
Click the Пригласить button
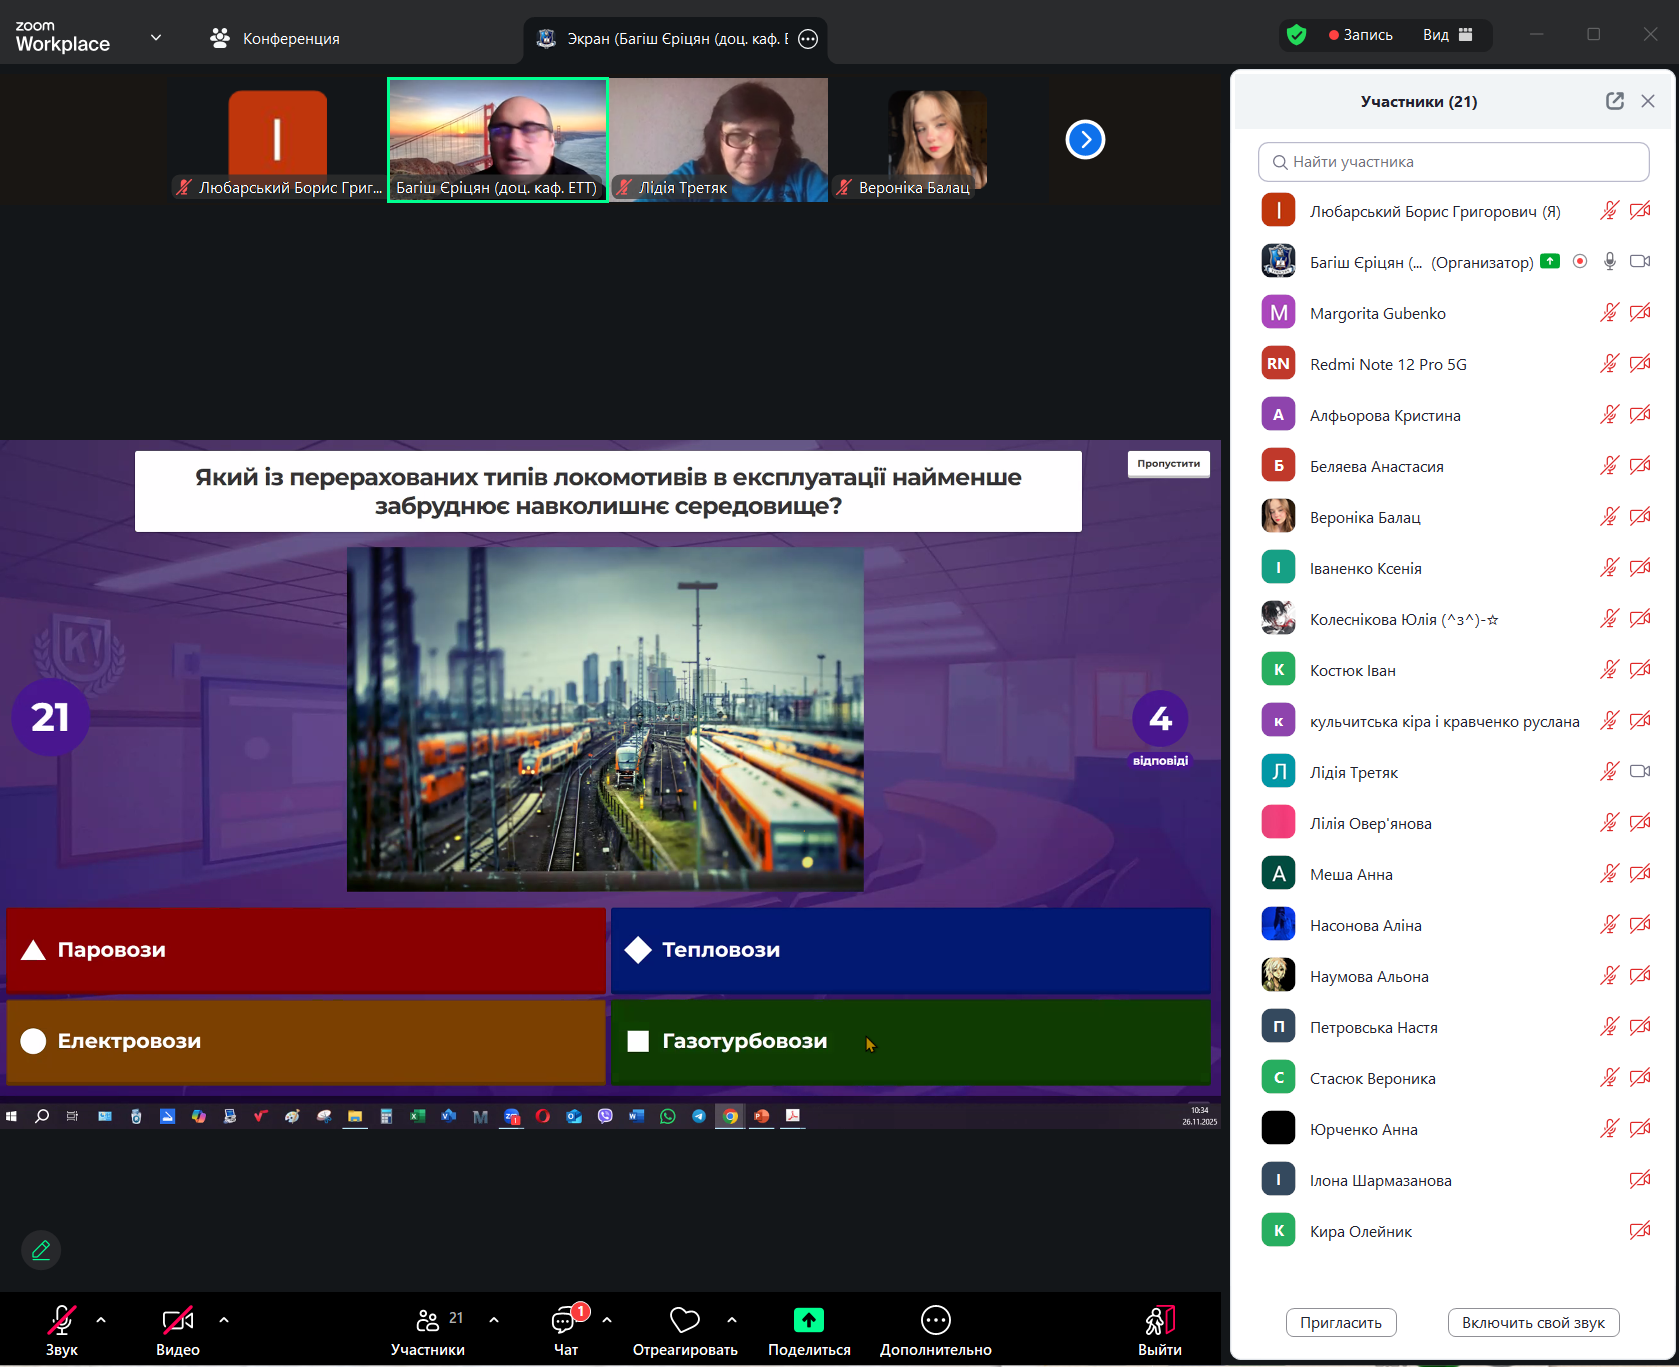tap(1340, 1322)
